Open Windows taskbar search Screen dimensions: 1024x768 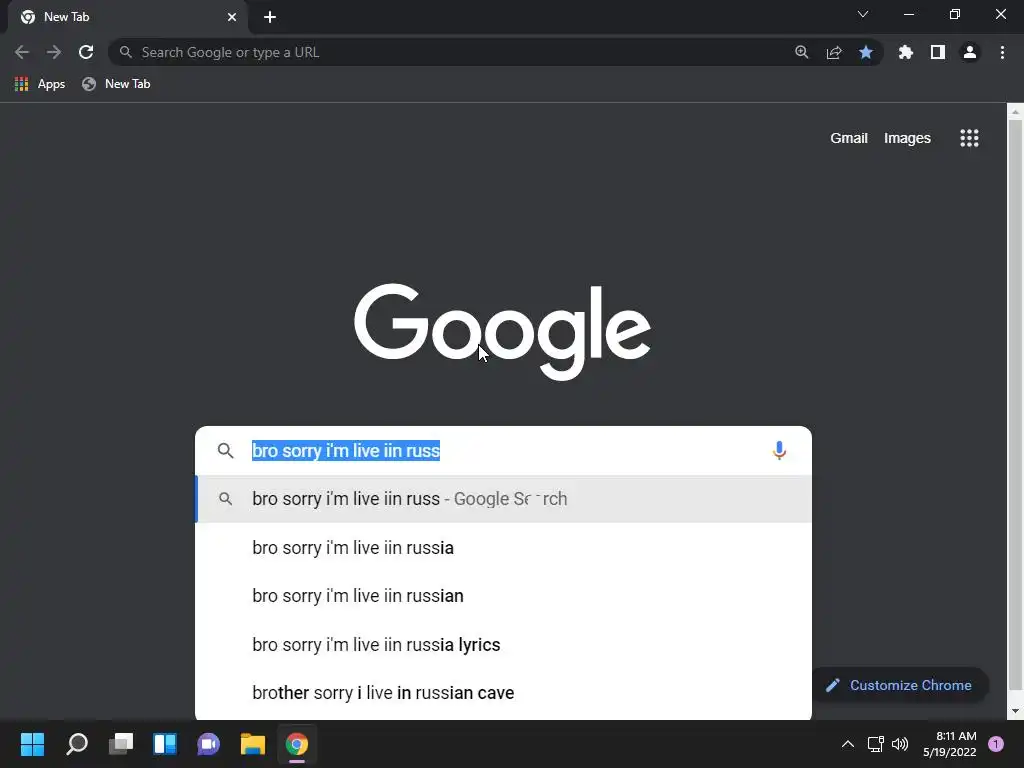click(x=77, y=744)
